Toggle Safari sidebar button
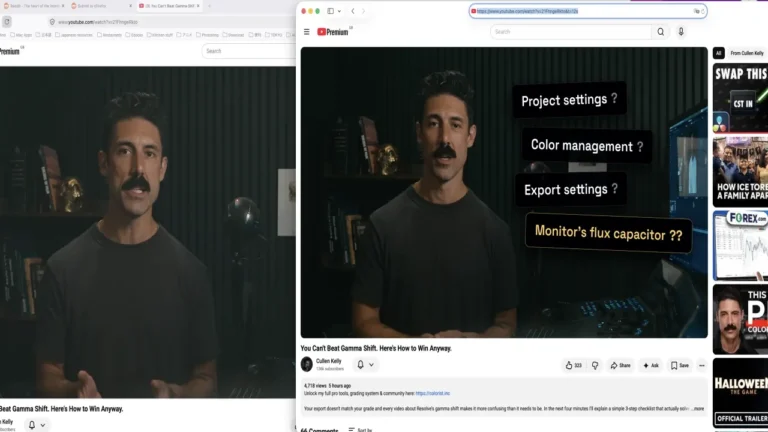This screenshot has width=768, height=432. 331,11
